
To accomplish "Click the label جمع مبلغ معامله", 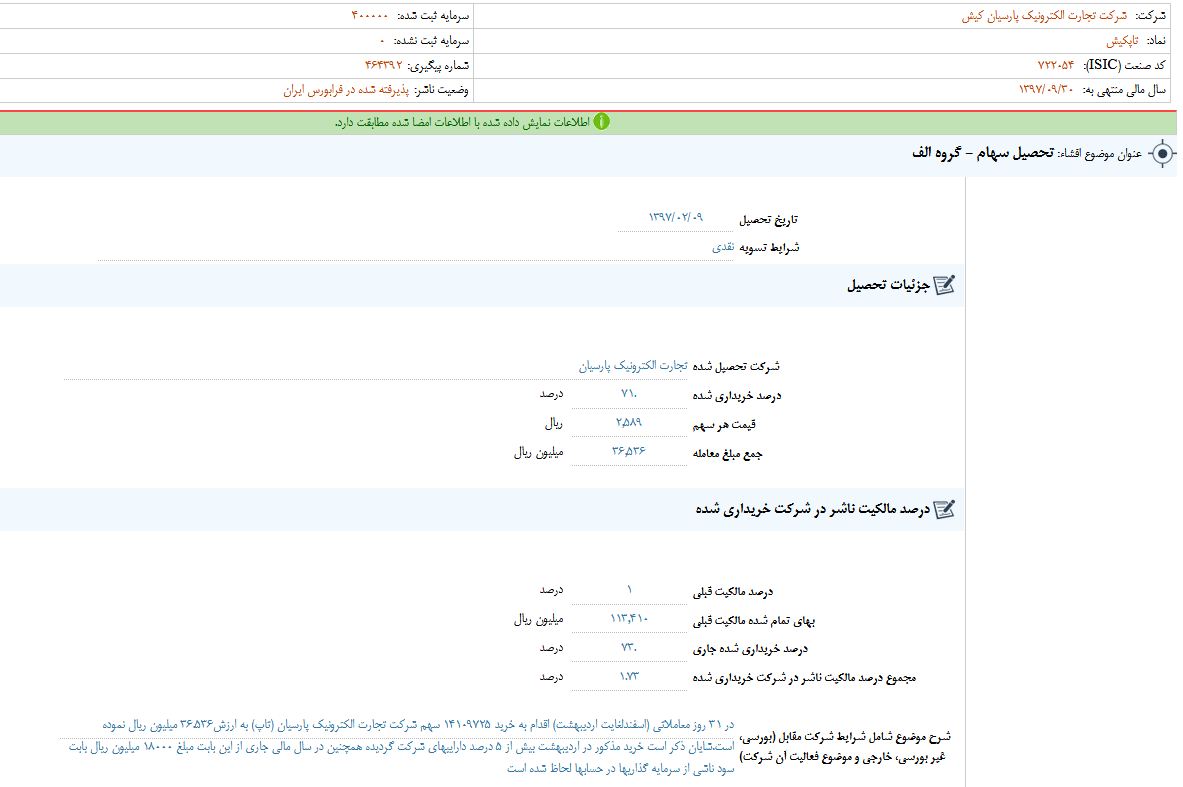I will click(727, 453).
